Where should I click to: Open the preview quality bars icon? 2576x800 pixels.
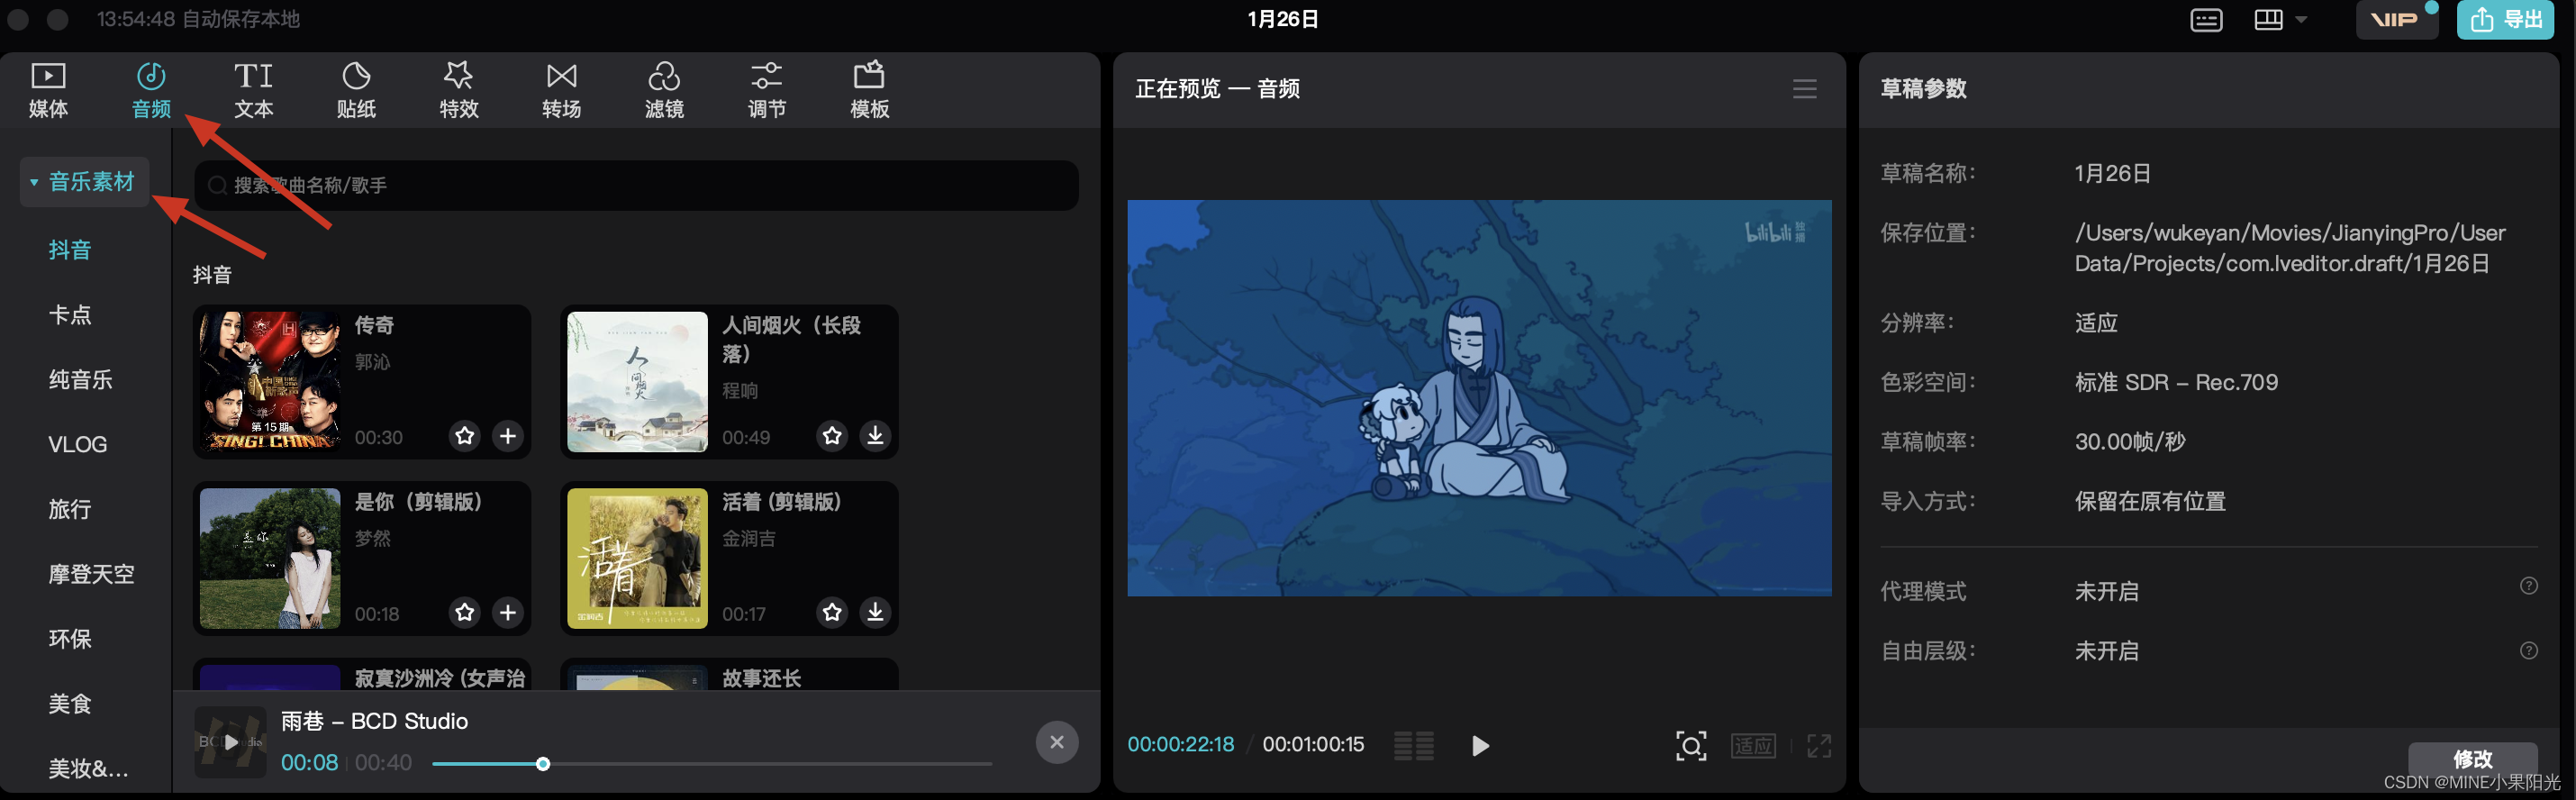(x=1414, y=746)
